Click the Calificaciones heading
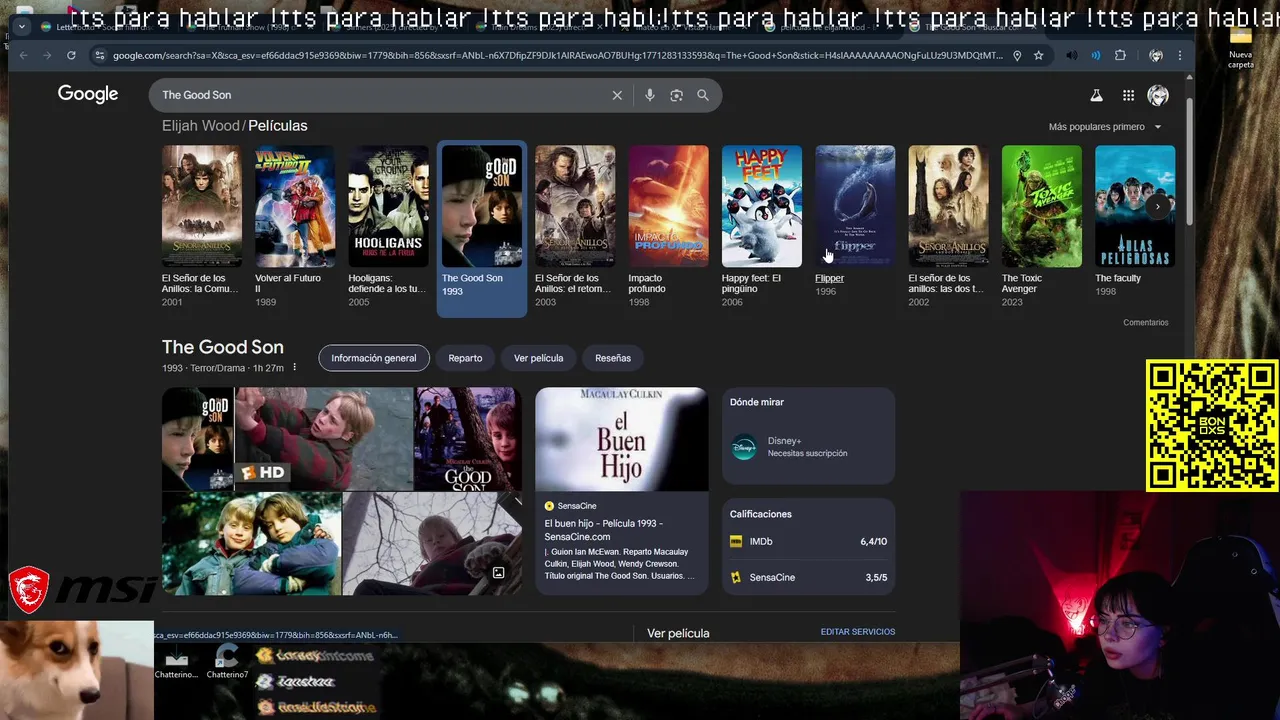Screen dimensions: 1280x720 point(760,514)
